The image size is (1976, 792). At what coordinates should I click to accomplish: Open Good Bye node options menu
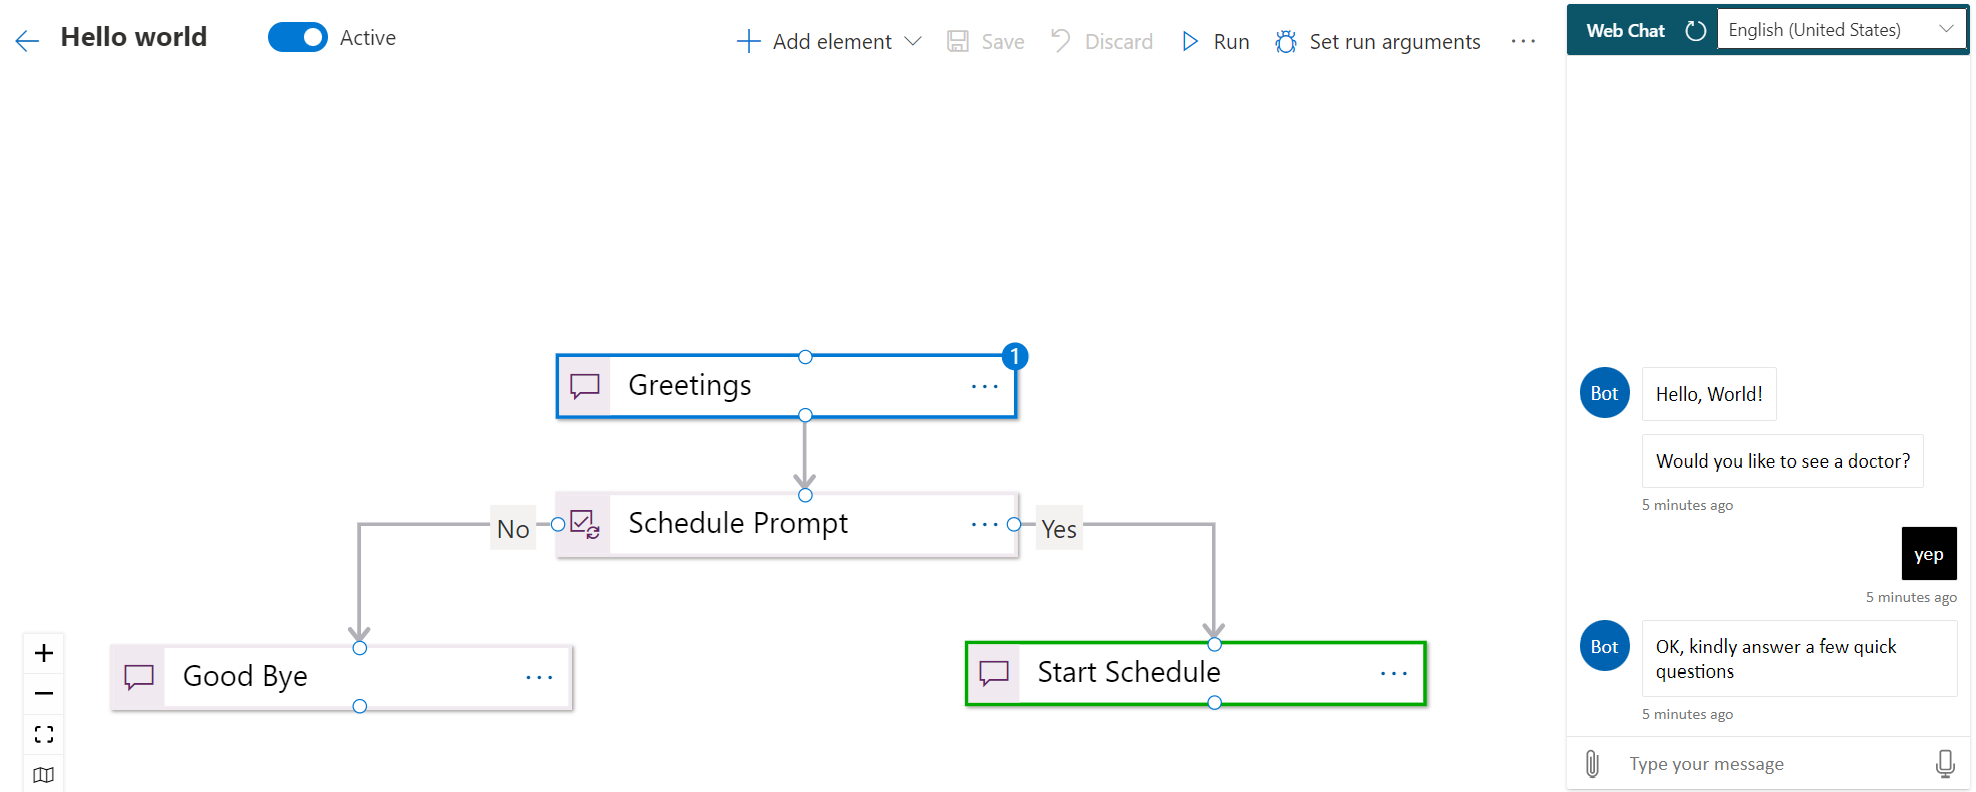(540, 677)
